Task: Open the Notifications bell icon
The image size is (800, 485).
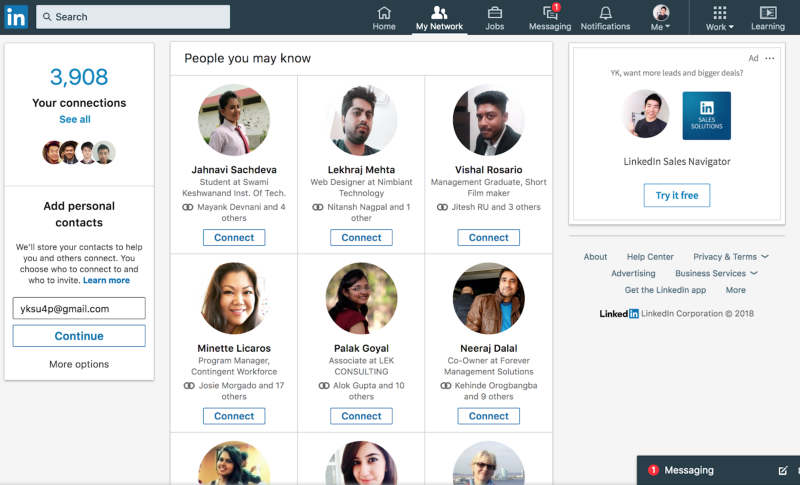Action: [x=605, y=13]
